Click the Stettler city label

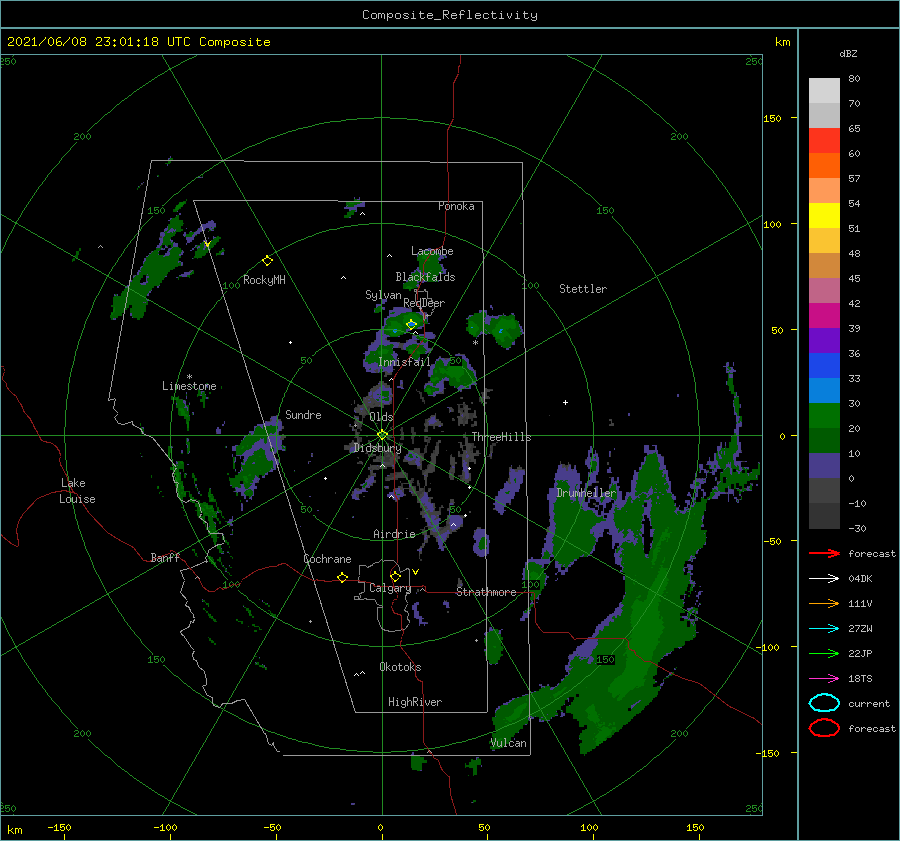click(583, 289)
